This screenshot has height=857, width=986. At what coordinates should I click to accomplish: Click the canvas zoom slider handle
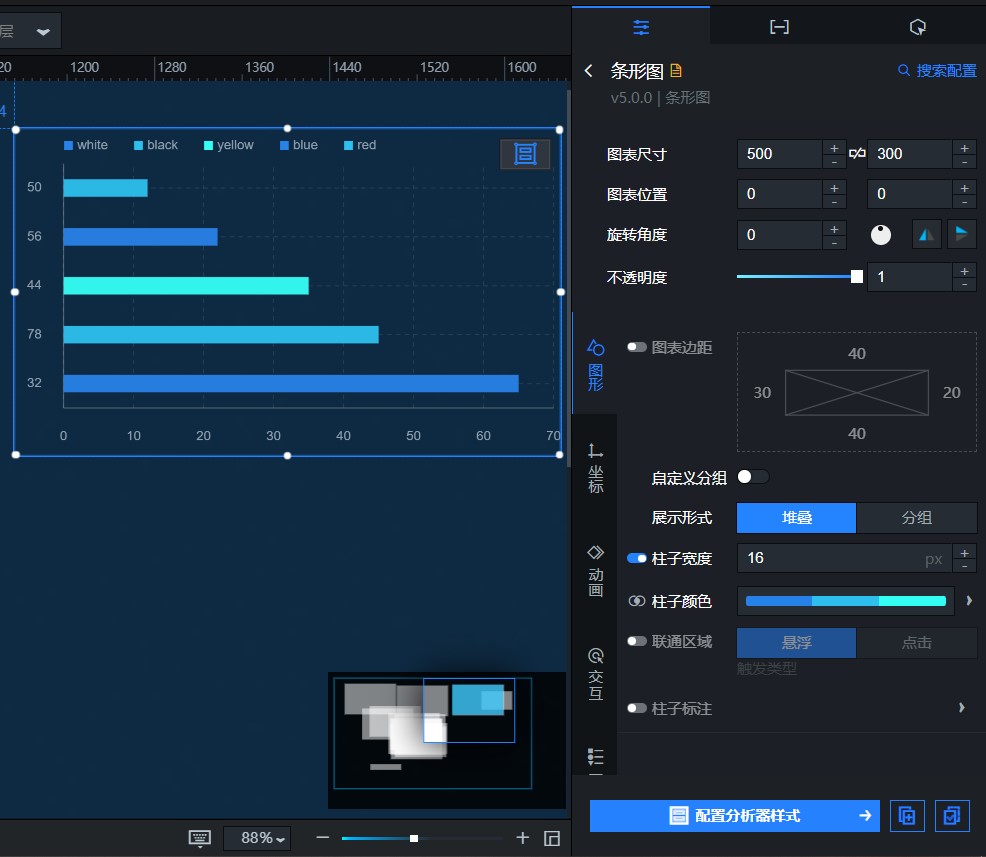(414, 838)
